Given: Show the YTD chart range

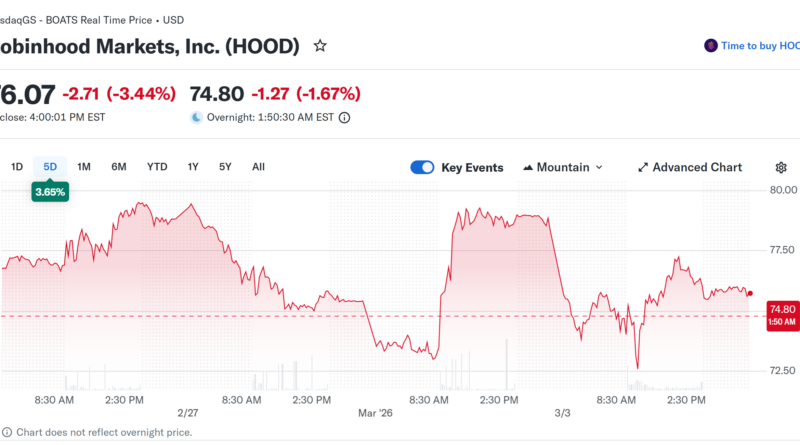Looking at the screenshot, I should pos(157,167).
